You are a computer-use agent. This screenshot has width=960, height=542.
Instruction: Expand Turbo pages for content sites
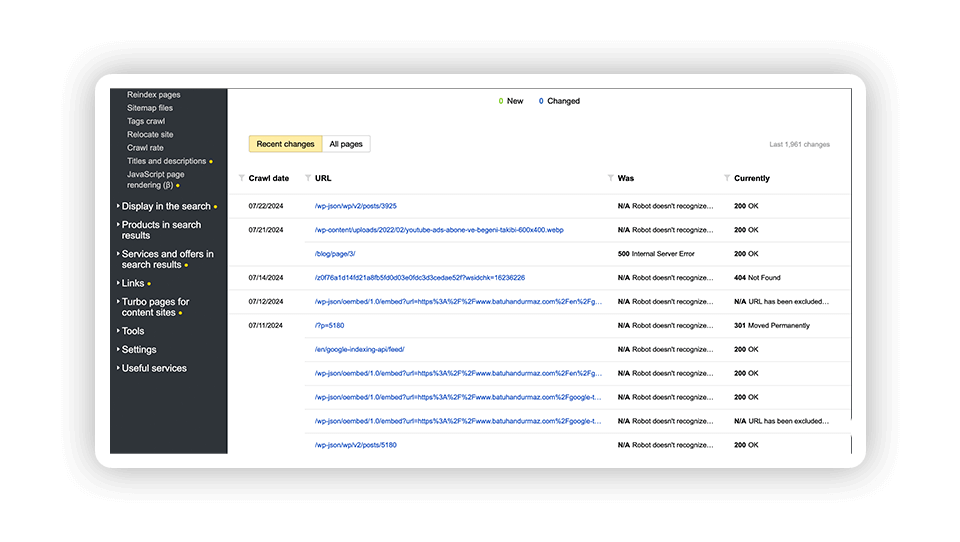pyautogui.click(x=154, y=307)
